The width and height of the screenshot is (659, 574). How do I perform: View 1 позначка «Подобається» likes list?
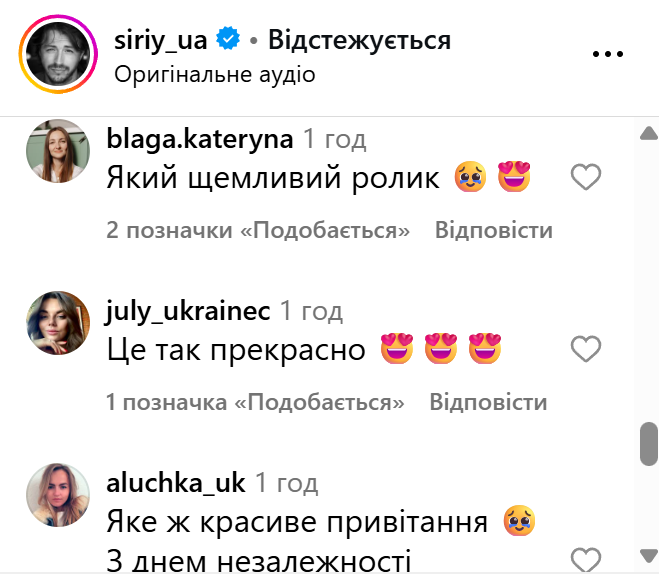coord(255,402)
